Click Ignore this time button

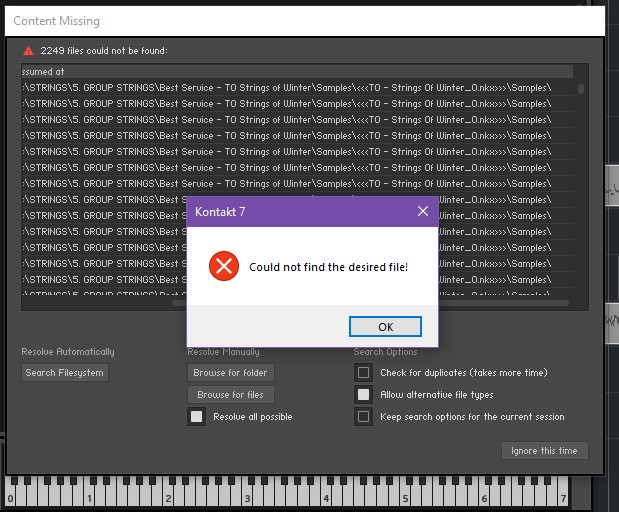click(x=544, y=450)
